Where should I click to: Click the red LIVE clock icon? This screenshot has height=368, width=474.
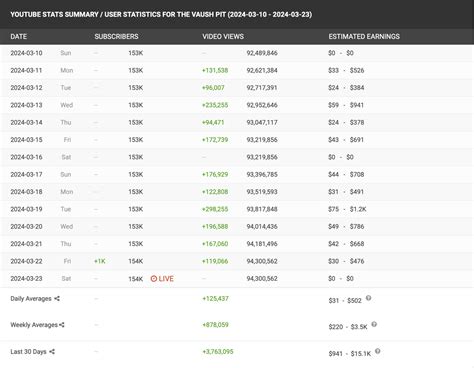coord(154,279)
